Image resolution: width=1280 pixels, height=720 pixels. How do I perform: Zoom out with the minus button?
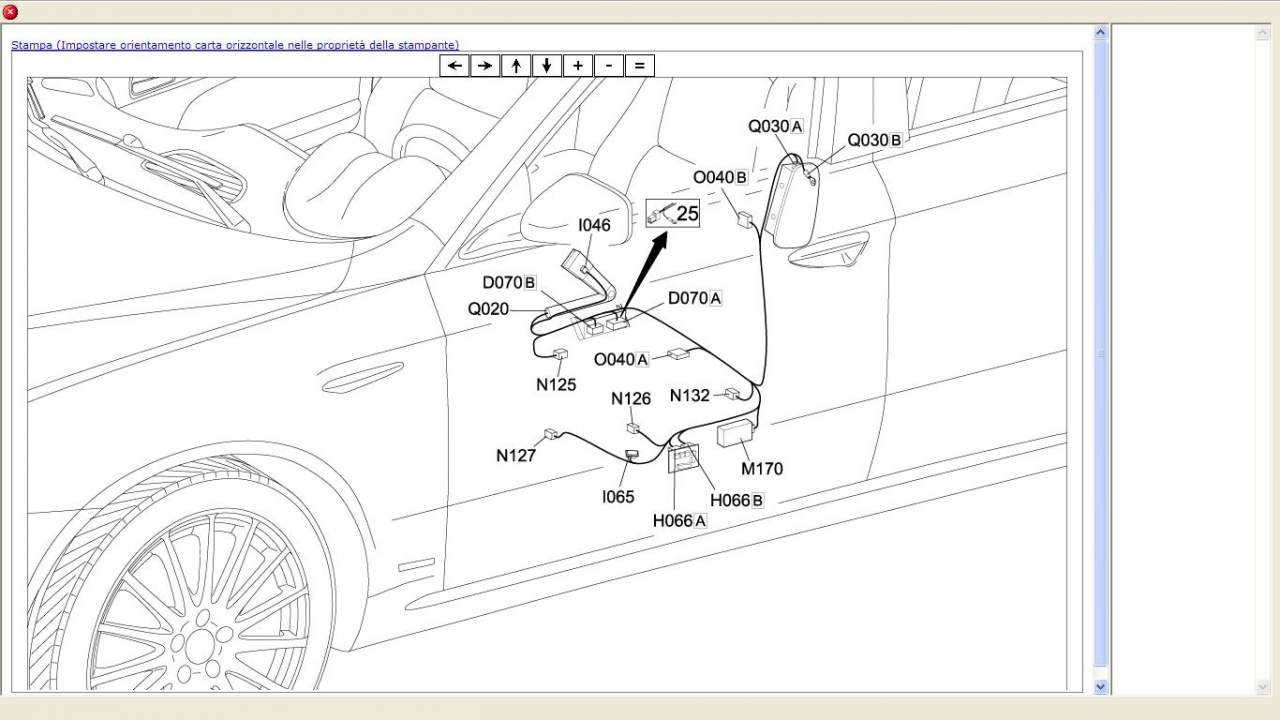609,66
